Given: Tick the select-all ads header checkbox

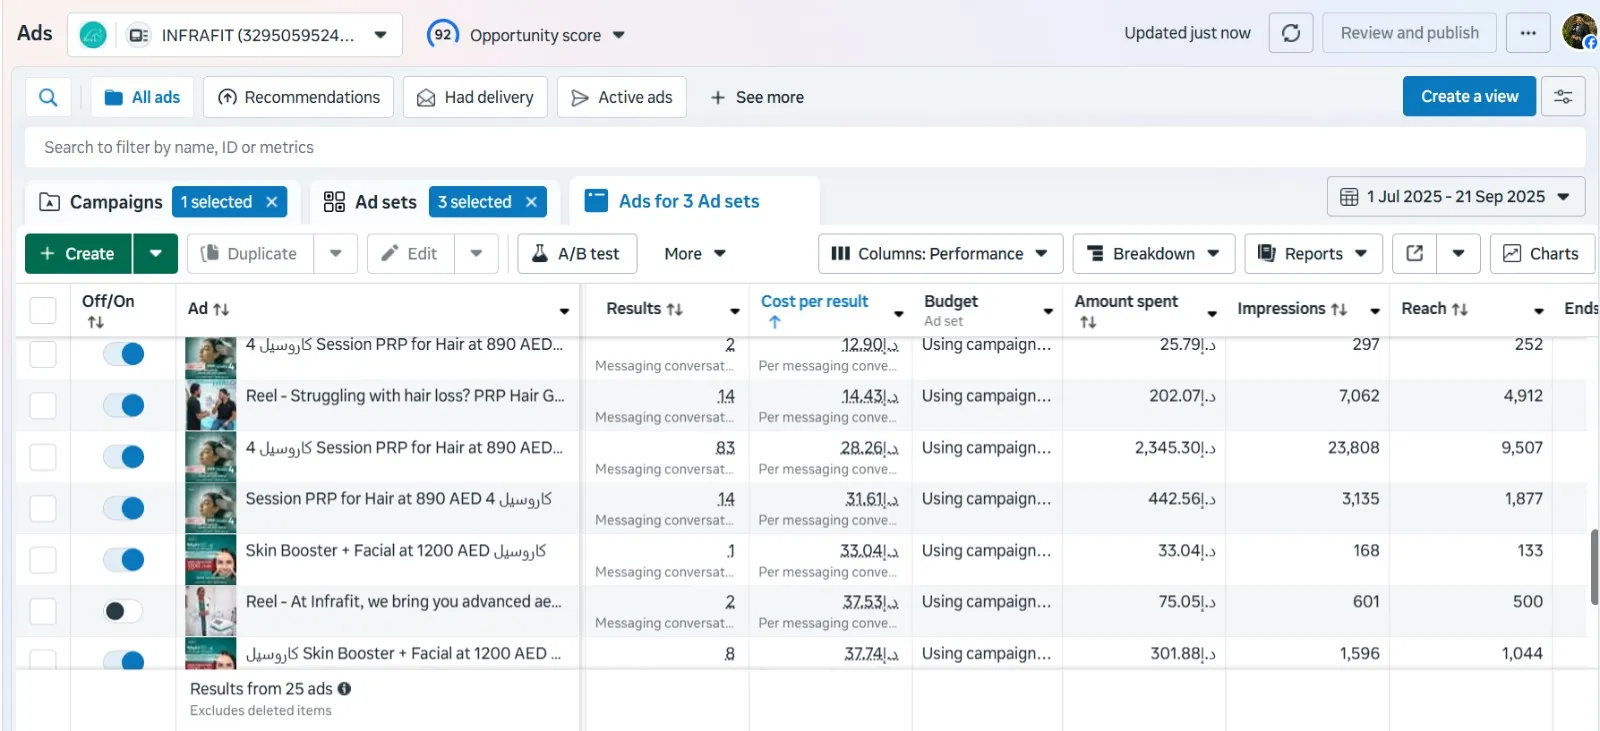Looking at the screenshot, I should [43, 310].
